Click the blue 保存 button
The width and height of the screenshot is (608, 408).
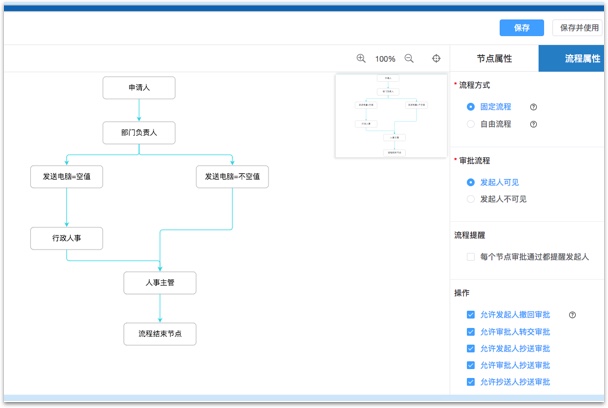click(x=522, y=28)
